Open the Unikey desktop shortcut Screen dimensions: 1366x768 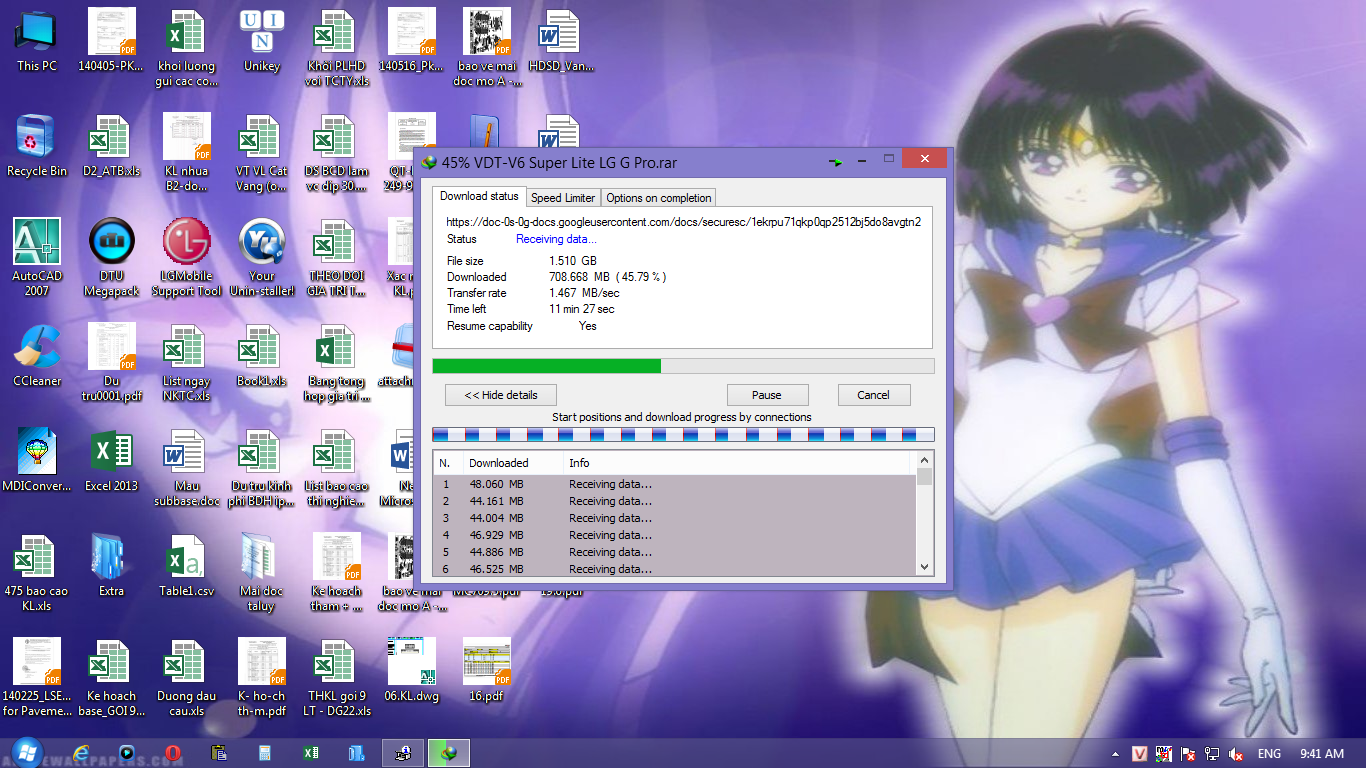tap(262, 41)
